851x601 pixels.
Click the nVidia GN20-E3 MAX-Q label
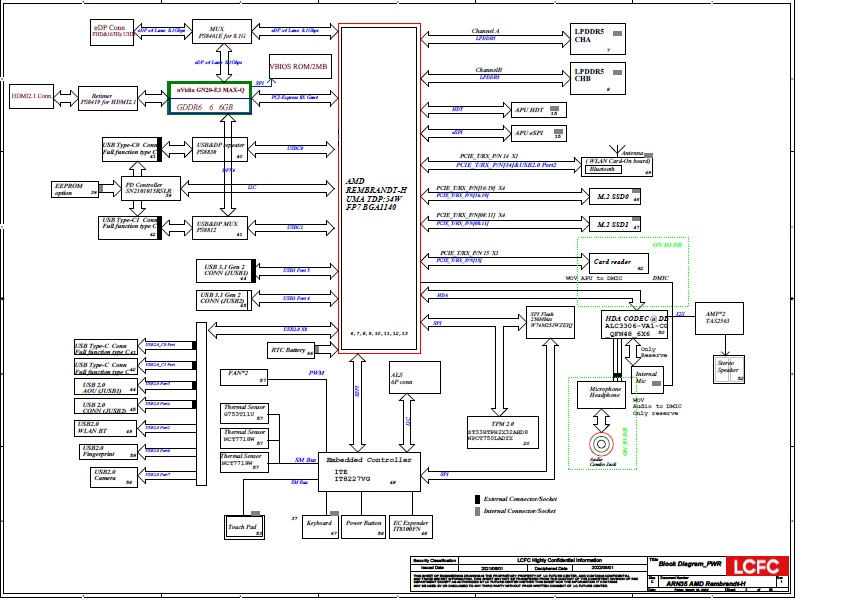click(x=210, y=90)
